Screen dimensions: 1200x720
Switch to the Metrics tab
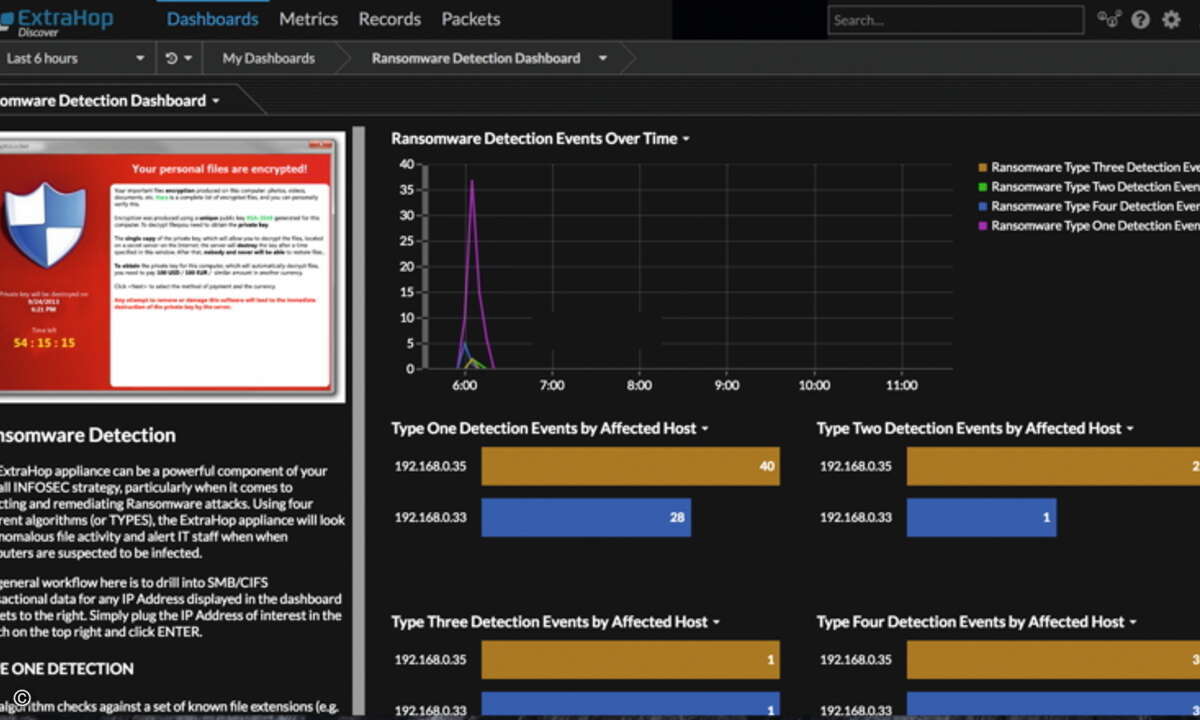[x=308, y=19]
